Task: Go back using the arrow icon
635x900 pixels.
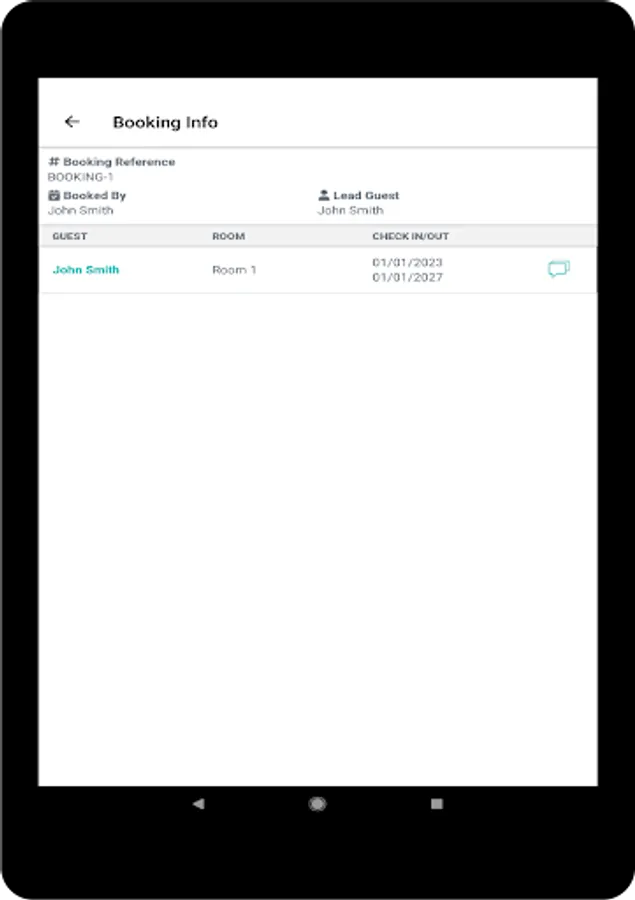Action: 72,122
